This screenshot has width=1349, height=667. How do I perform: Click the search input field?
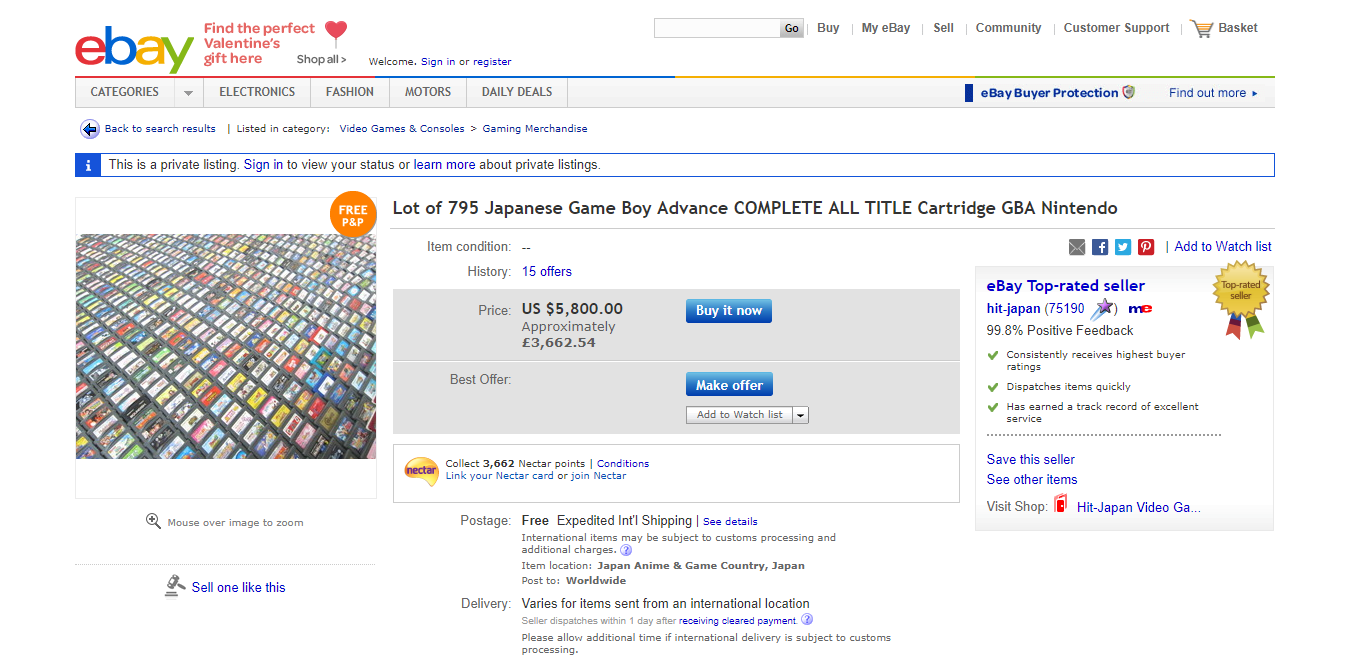pyautogui.click(x=716, y=28)
